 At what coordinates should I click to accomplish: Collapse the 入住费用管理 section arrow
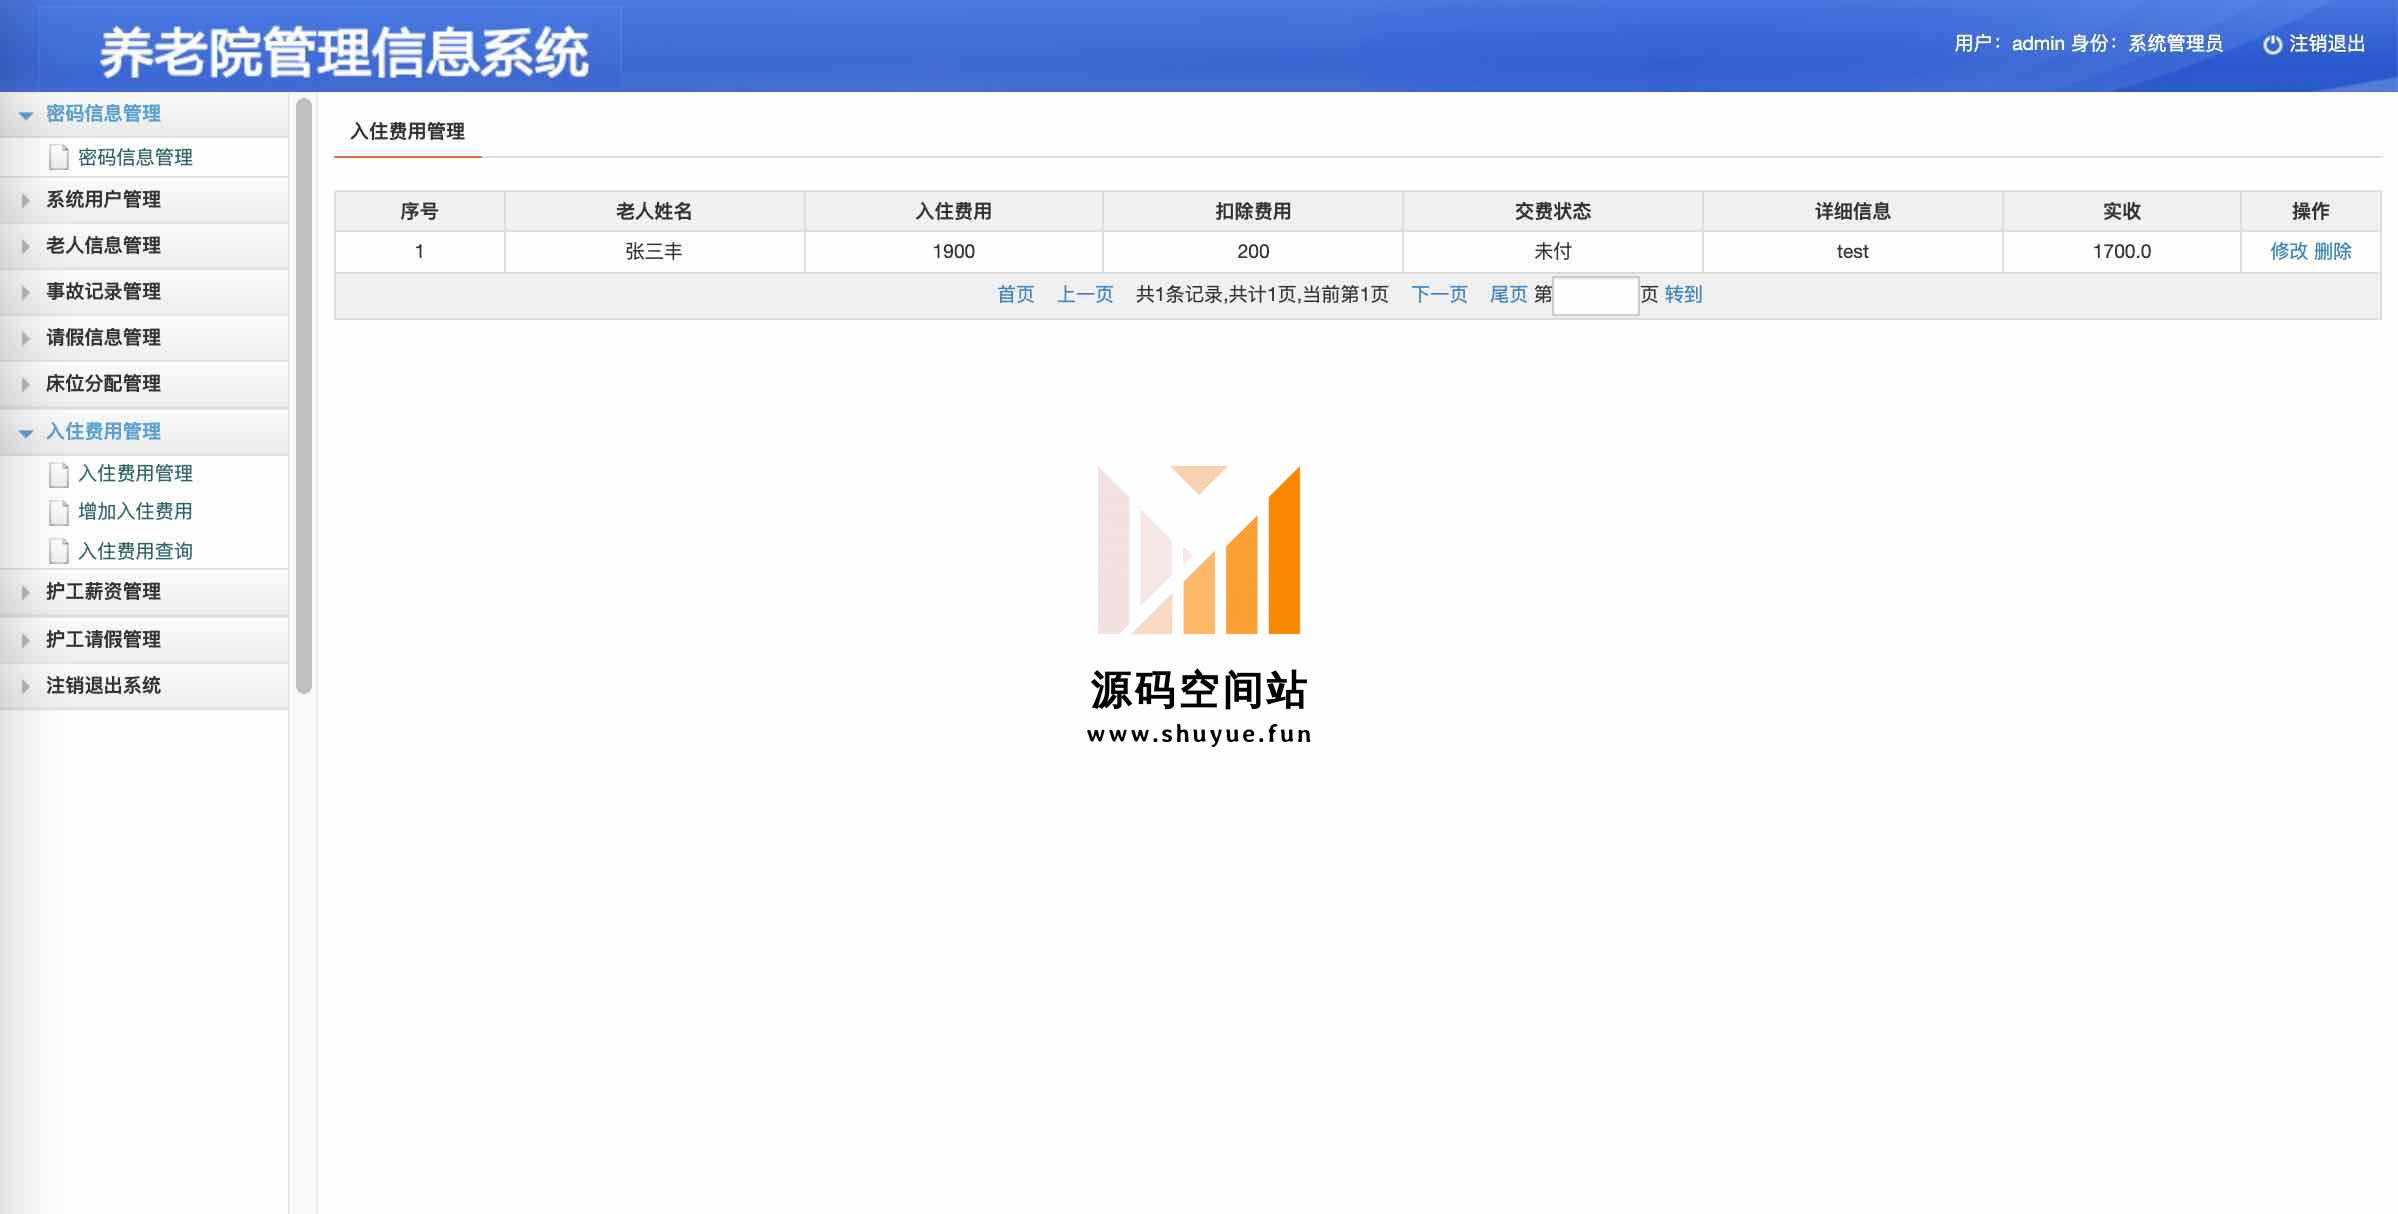[x=26, y=433]
